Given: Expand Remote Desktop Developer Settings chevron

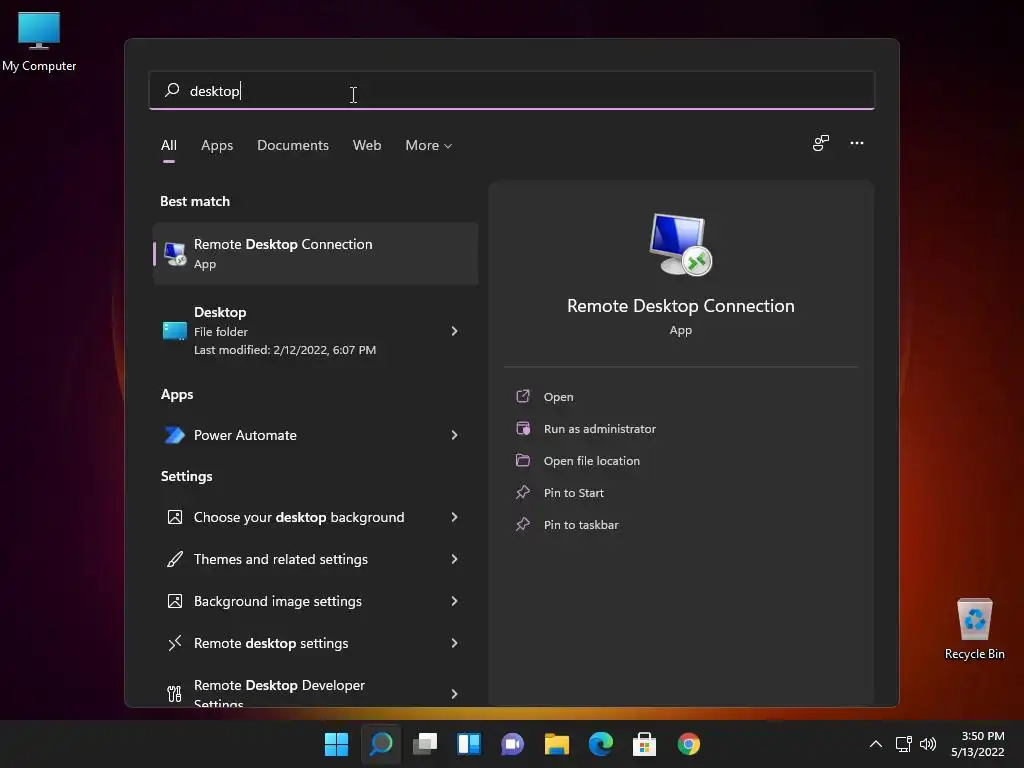Looking at the screenshot, I should point(455,694).
